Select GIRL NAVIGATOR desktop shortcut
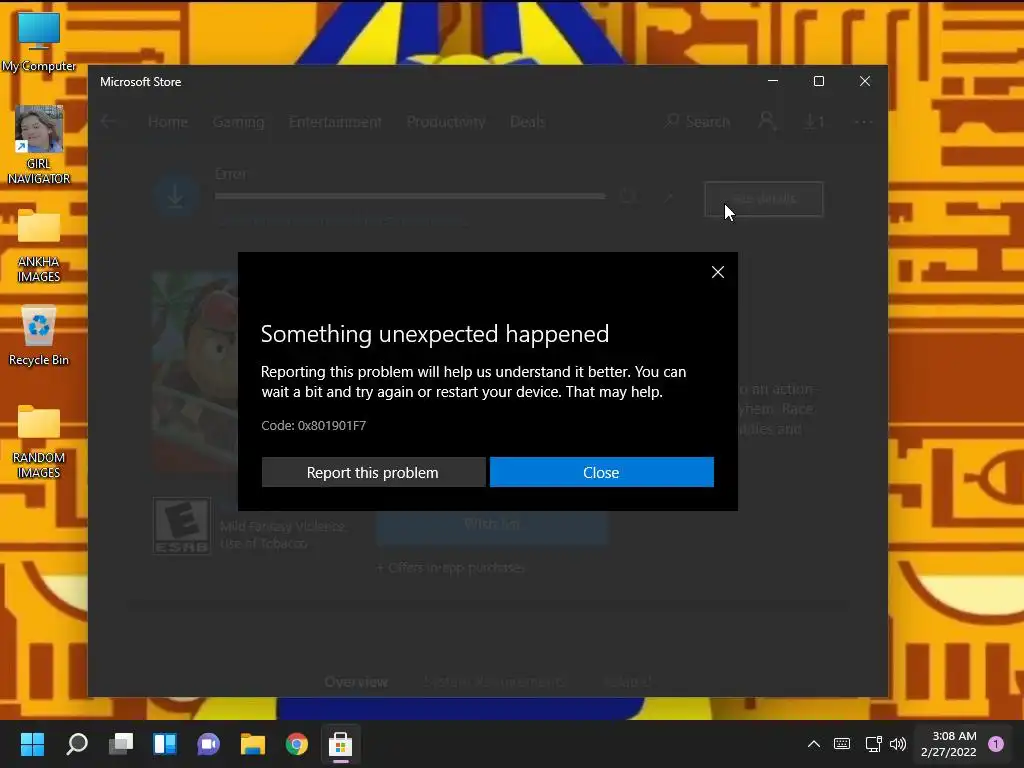Viewport: 1024px width, 768px height. (39, 145)
